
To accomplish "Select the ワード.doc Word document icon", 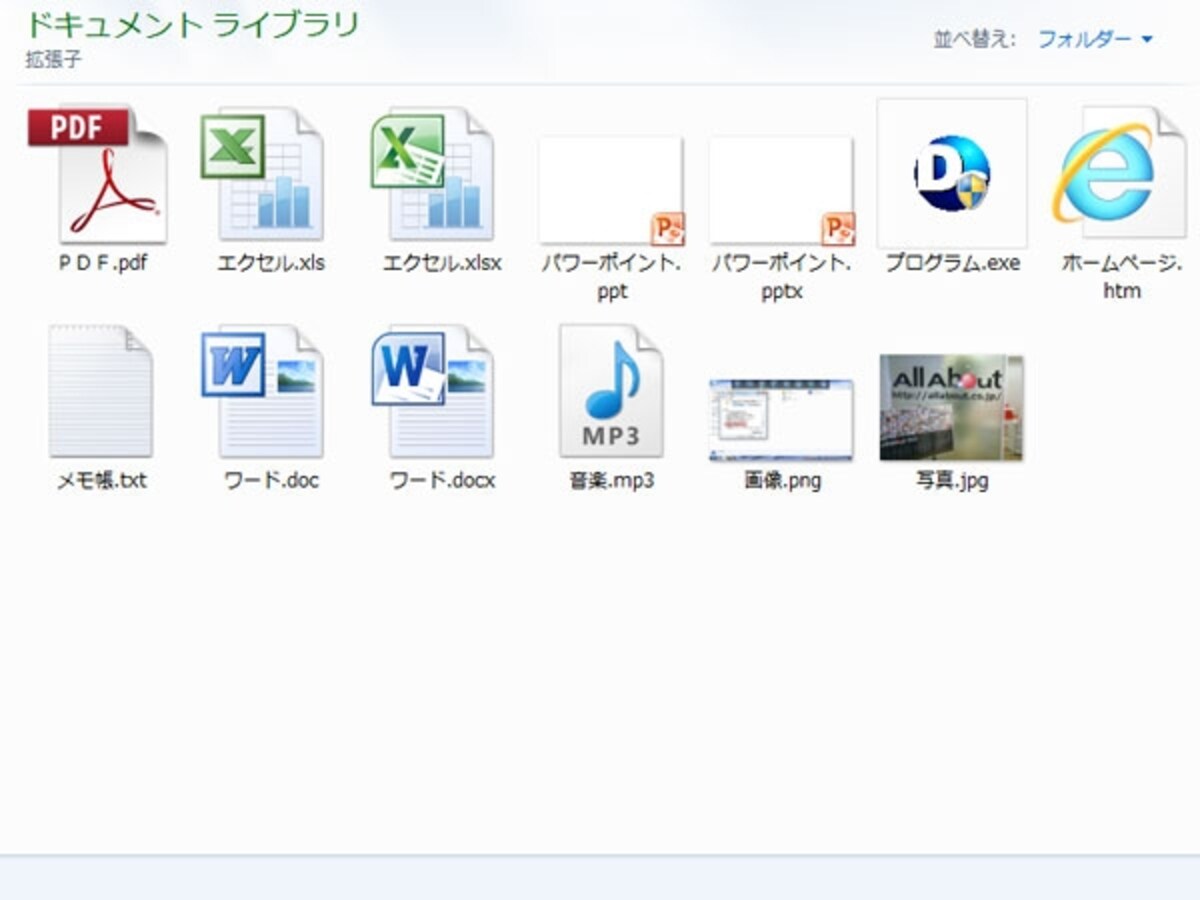I will [x=262, y=391].
